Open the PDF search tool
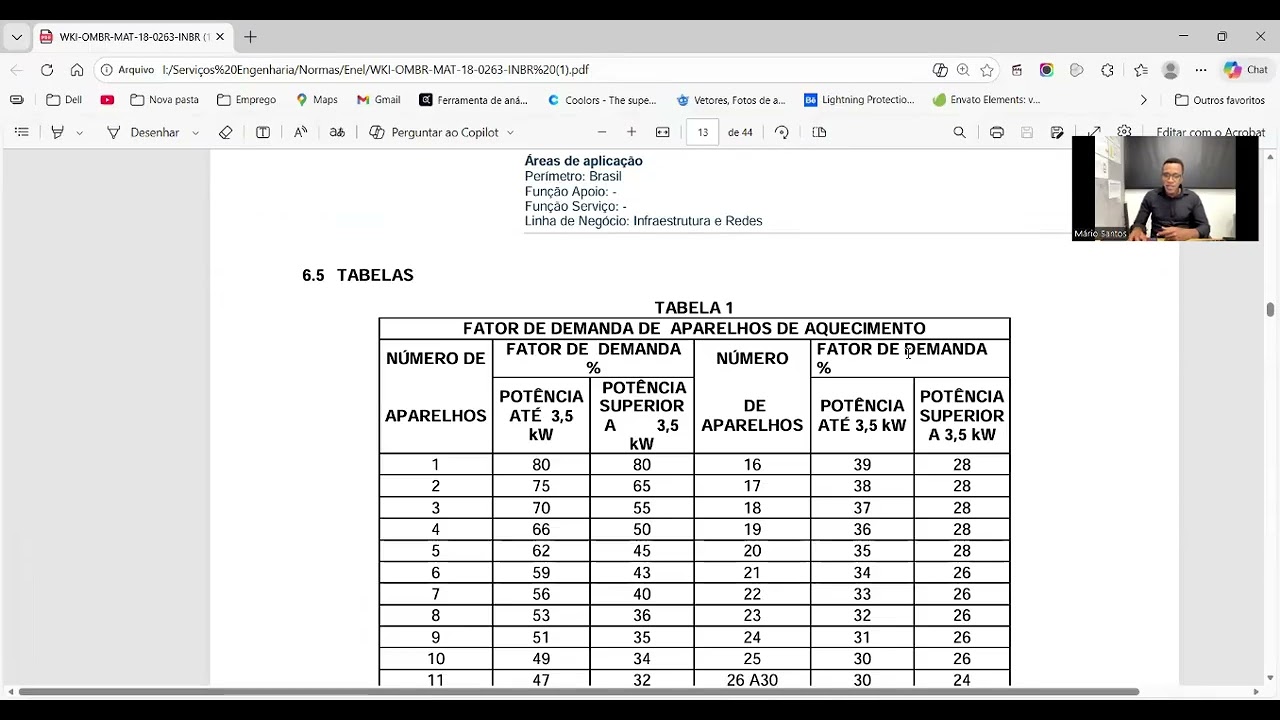 coord(959,132)
